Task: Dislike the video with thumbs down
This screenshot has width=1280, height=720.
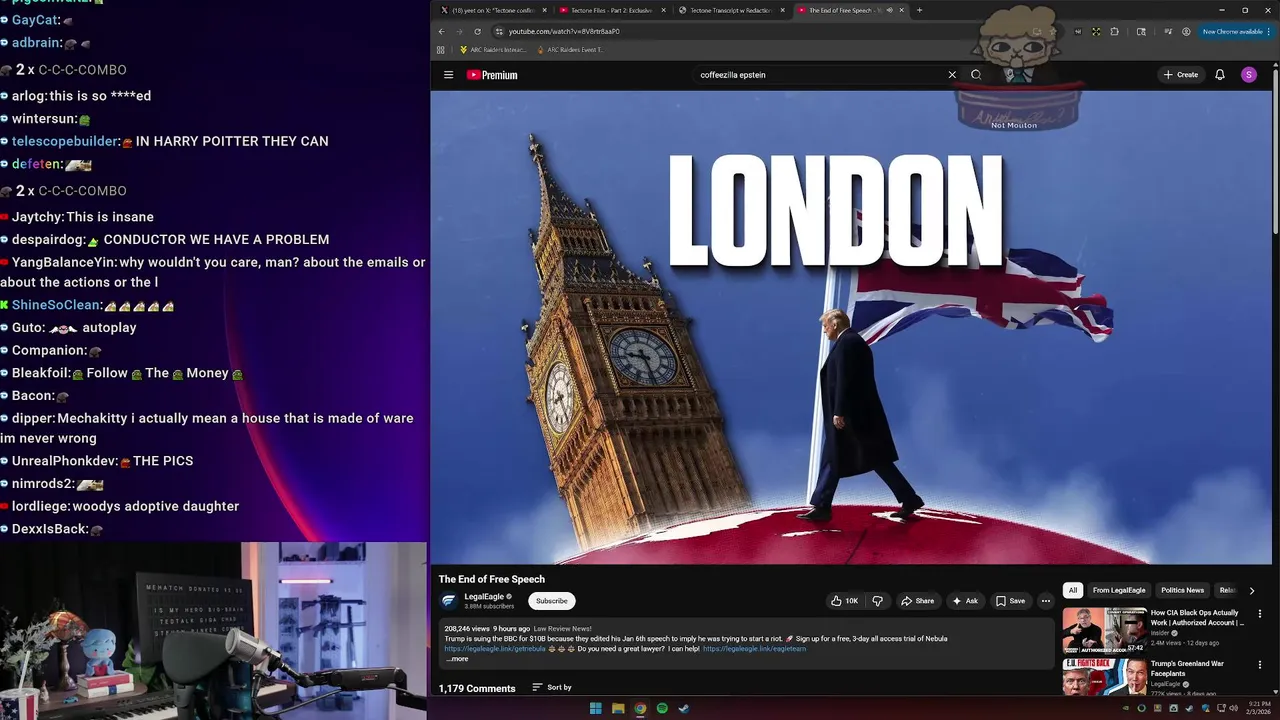Action: pos(878,601)
